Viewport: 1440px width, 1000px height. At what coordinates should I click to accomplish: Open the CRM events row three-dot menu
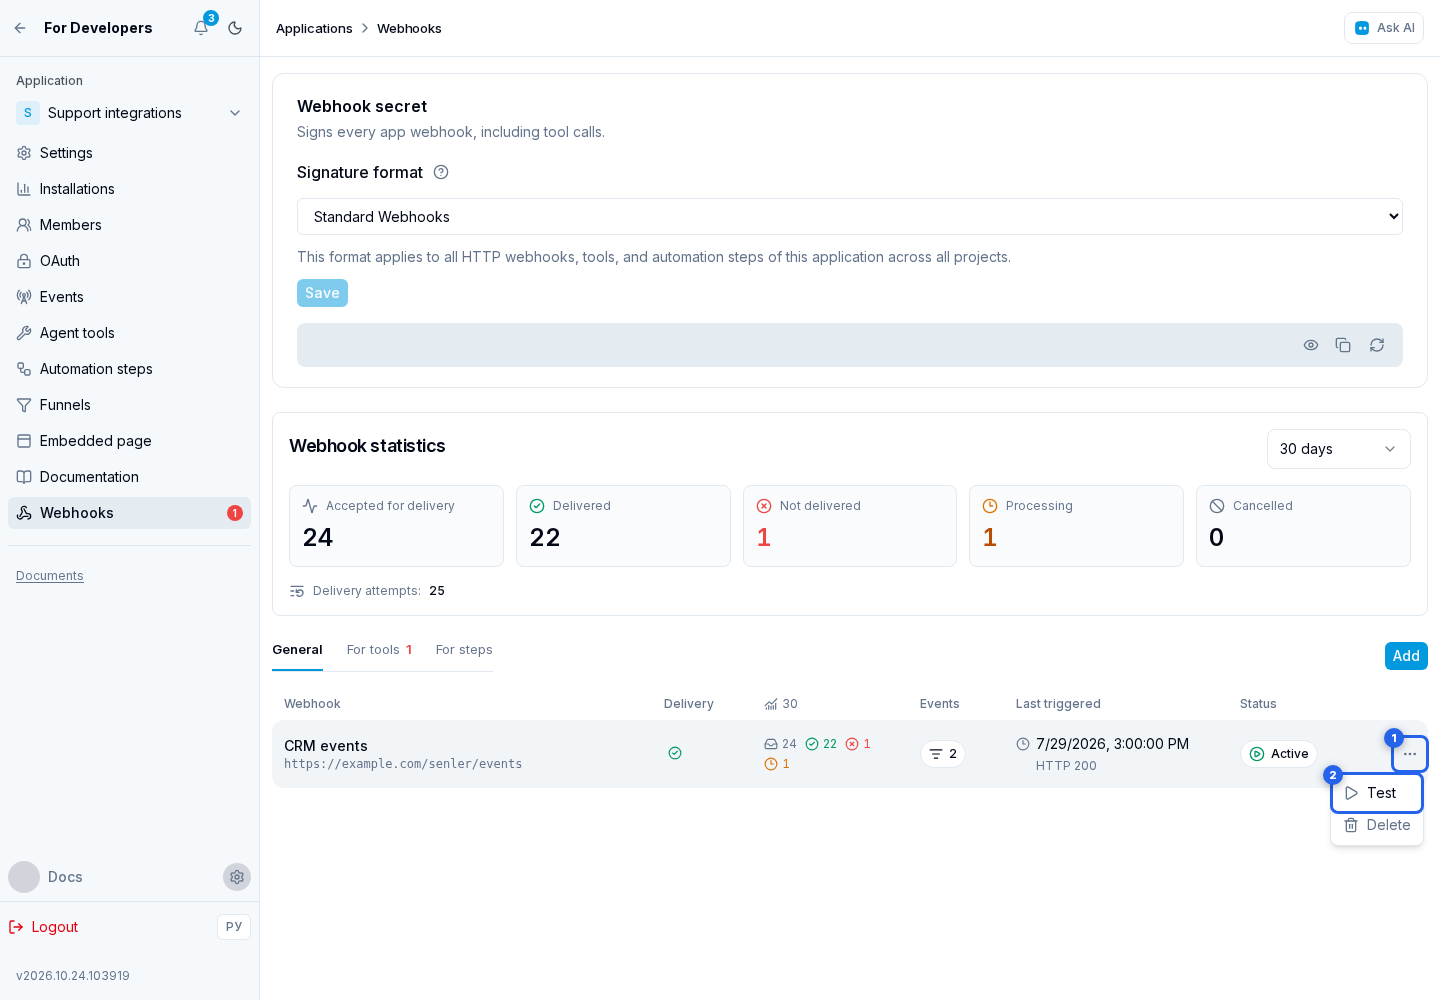pos(1410,754)
